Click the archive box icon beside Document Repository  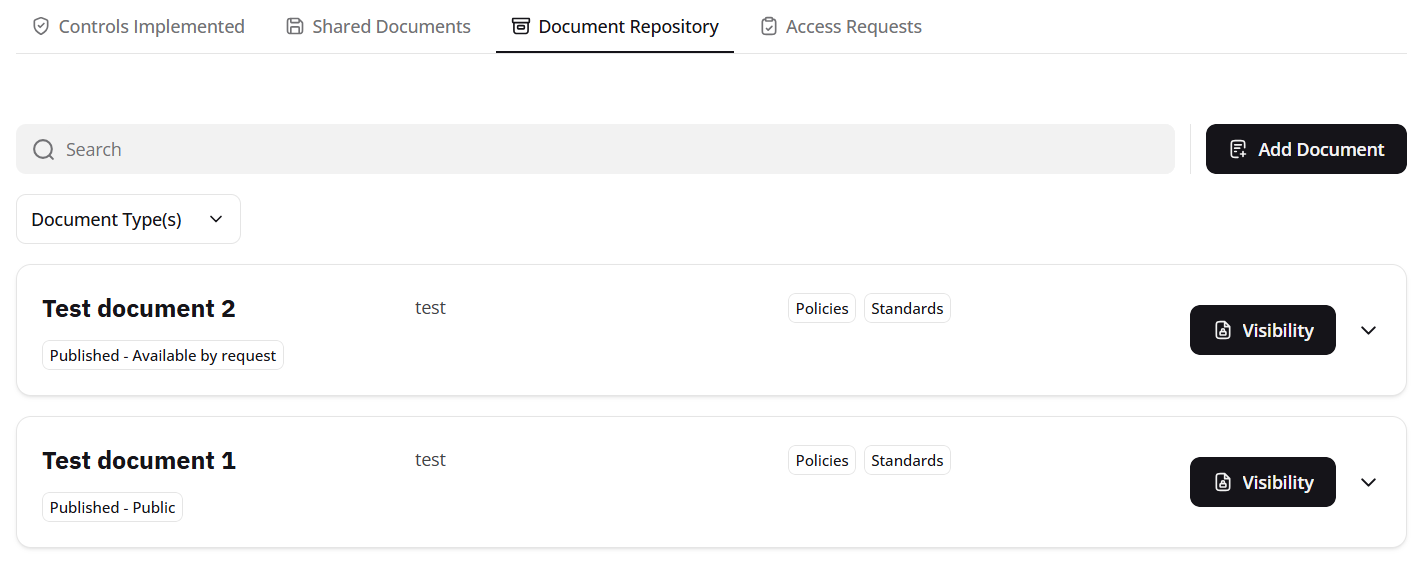coord(520,27)
